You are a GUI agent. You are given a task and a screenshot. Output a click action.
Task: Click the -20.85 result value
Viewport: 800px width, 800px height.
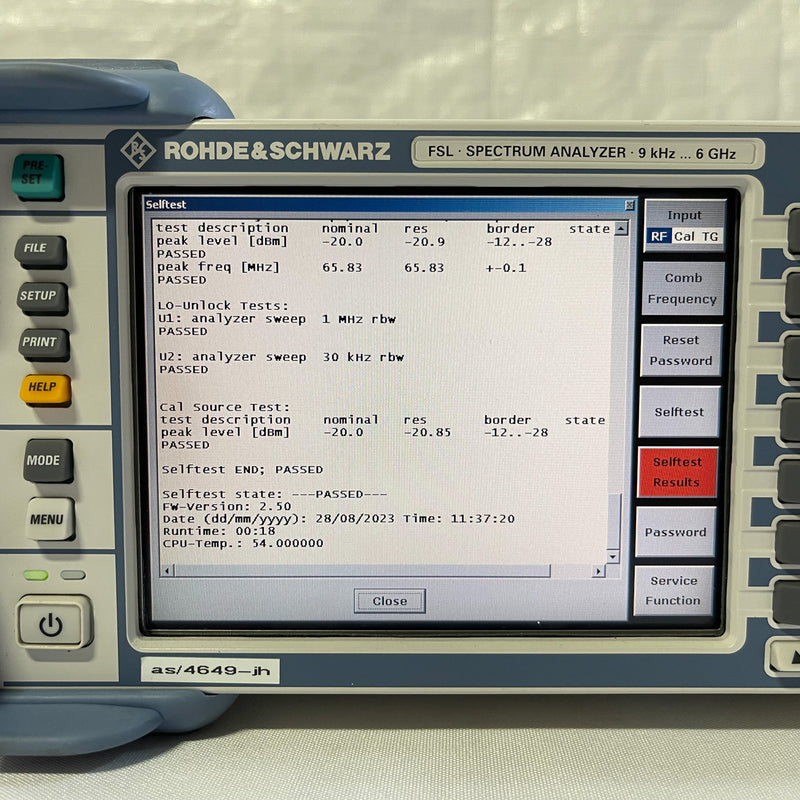click(x=427, y=432)
